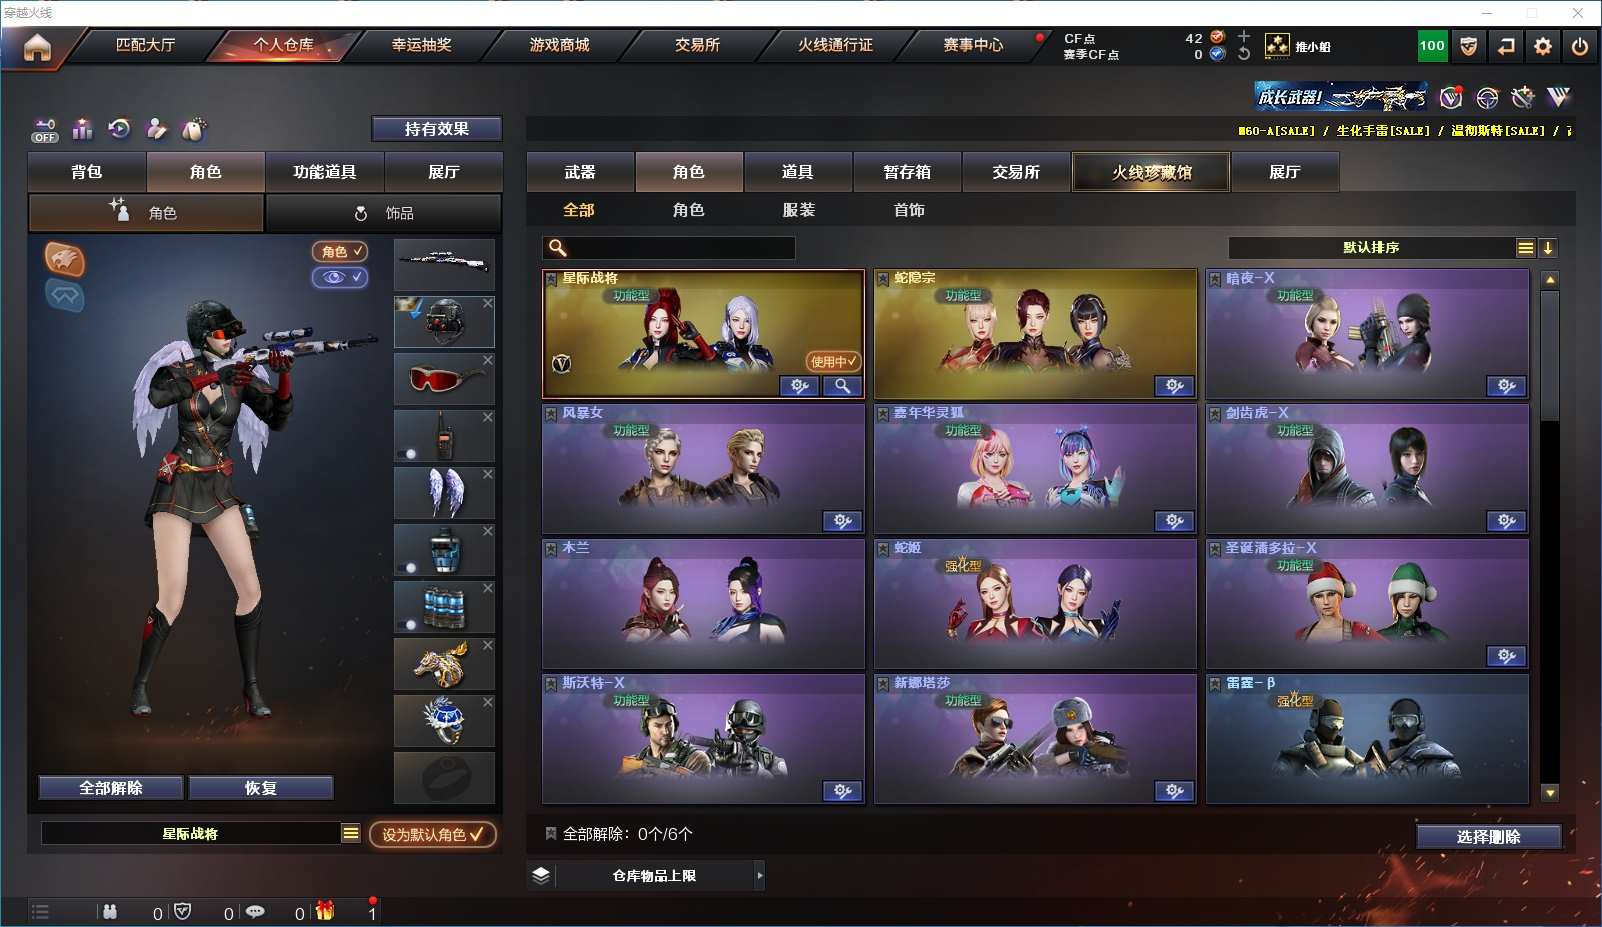Open the 默认排序 sort dropdown
1602x927 pixels.
(x=1371, y=248)
